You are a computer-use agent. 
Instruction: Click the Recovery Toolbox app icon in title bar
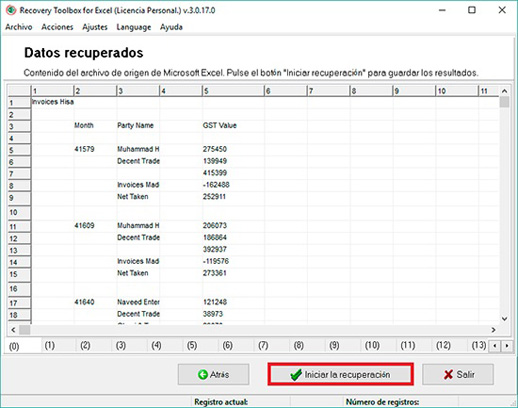tap(11, 10)
